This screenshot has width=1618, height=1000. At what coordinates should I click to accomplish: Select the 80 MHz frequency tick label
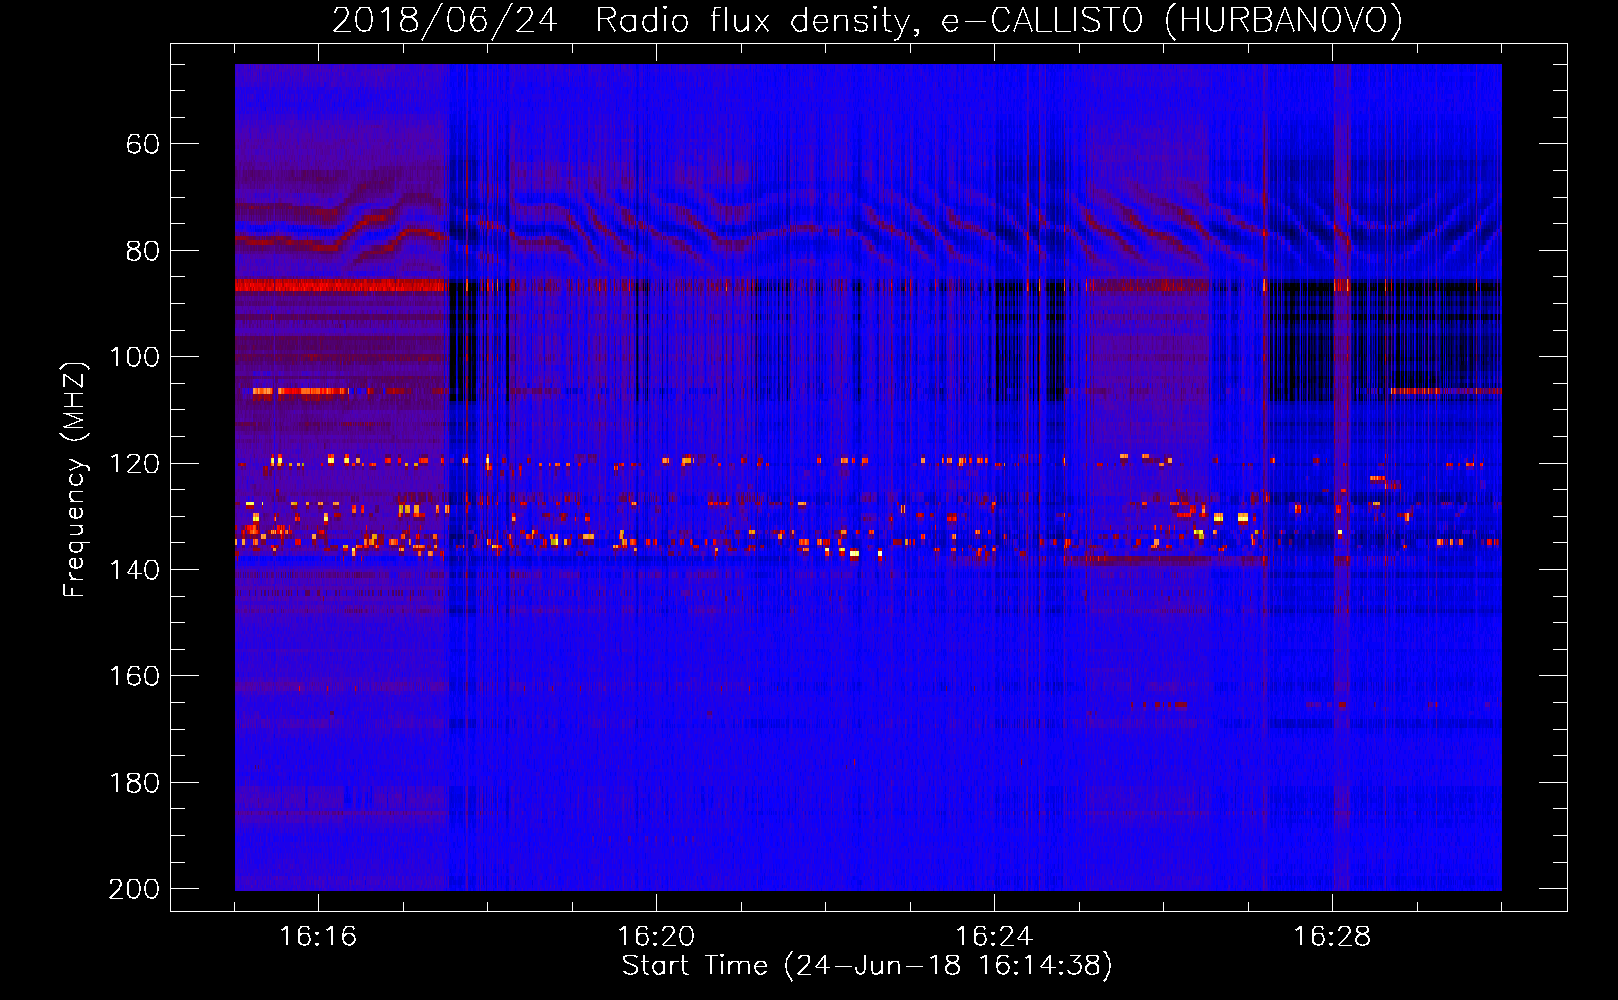[142, 251]
